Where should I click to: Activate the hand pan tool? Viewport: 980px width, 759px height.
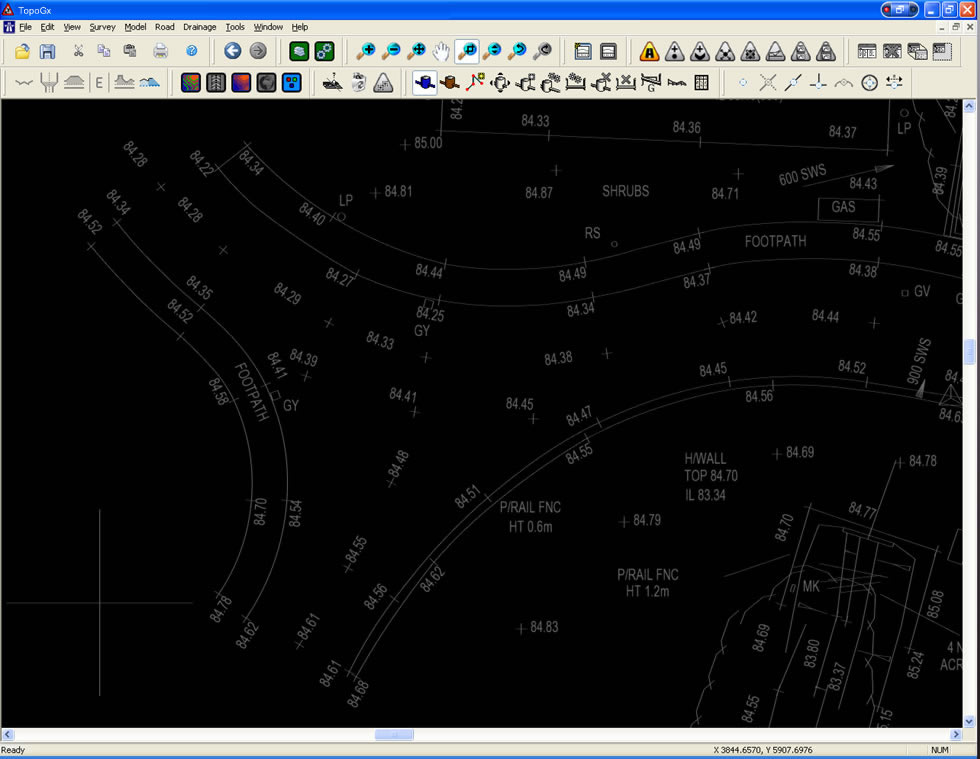tap(442, 51)
